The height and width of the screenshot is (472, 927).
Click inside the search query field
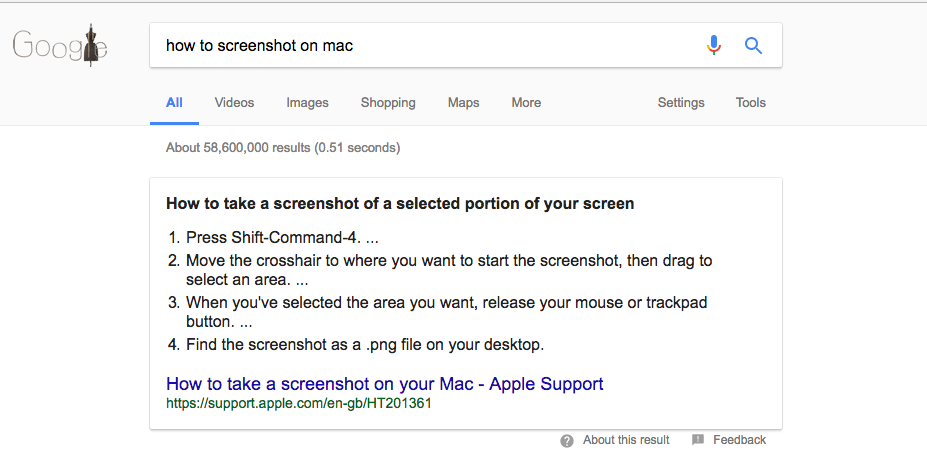[x=426, y=46]
